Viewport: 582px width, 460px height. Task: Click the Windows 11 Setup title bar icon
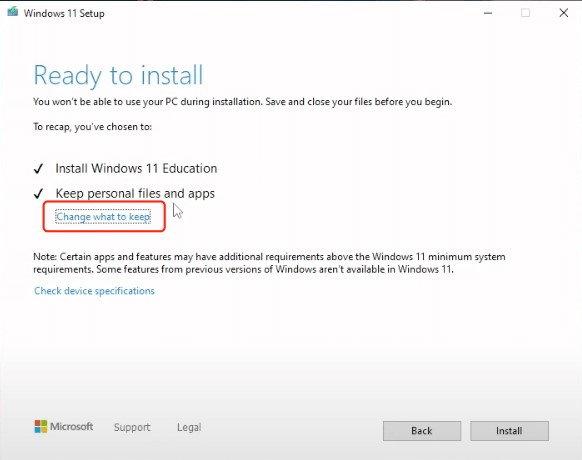(13, 12)
